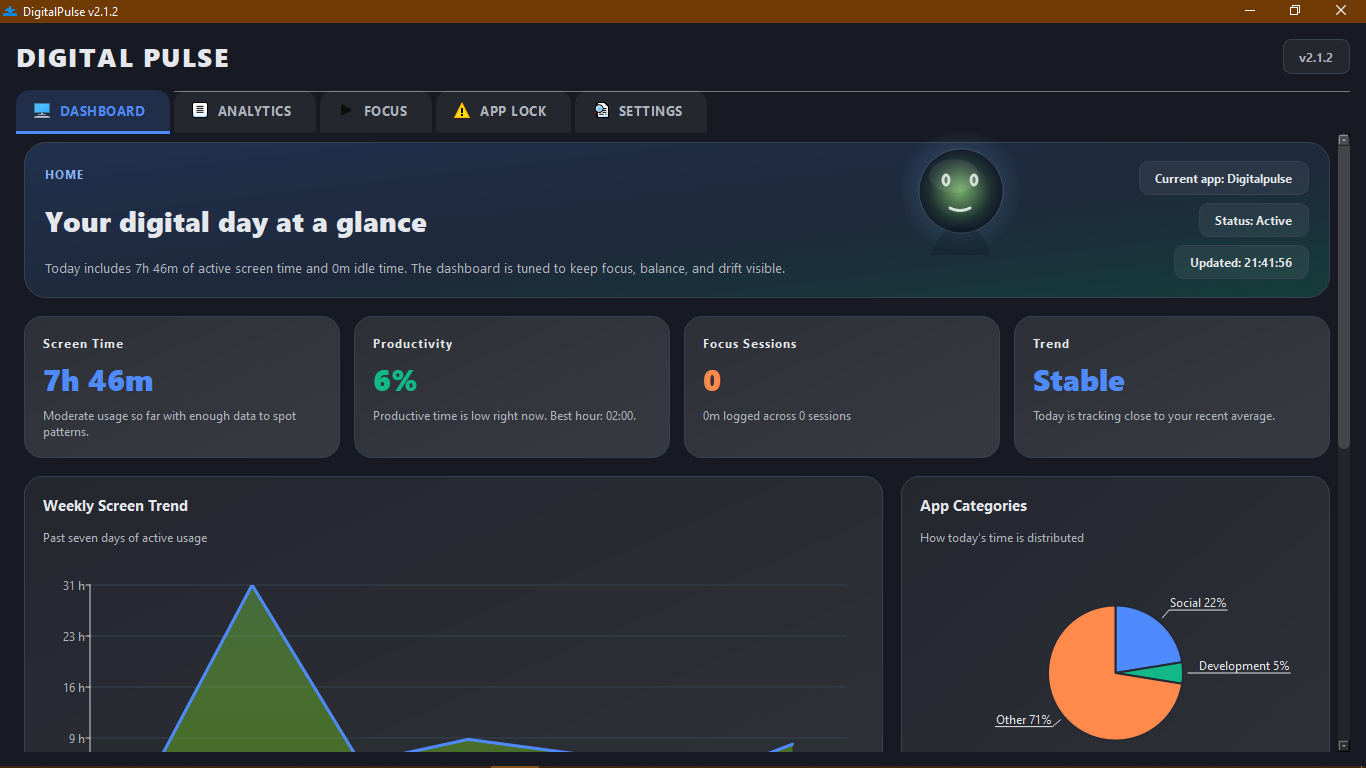
Task: Click the DigitalPulse title bar app icon
Action: tap(11, 11)
